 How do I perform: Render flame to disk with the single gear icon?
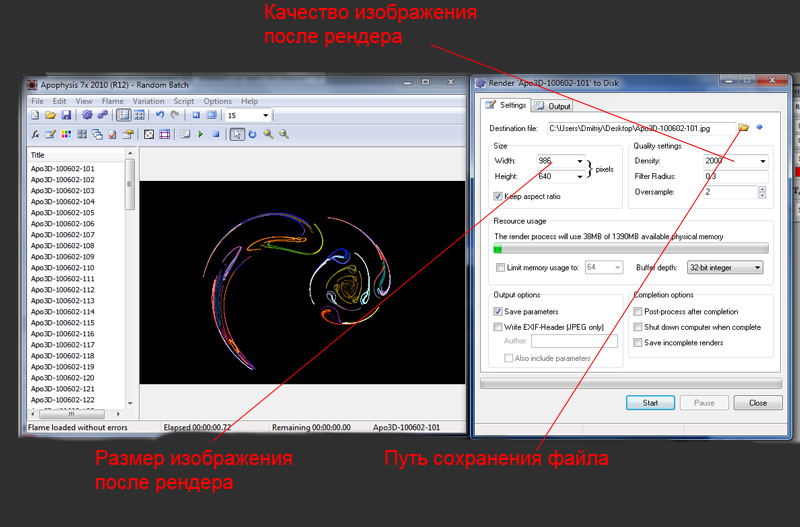pyautogui.click(x=87, y=115)
